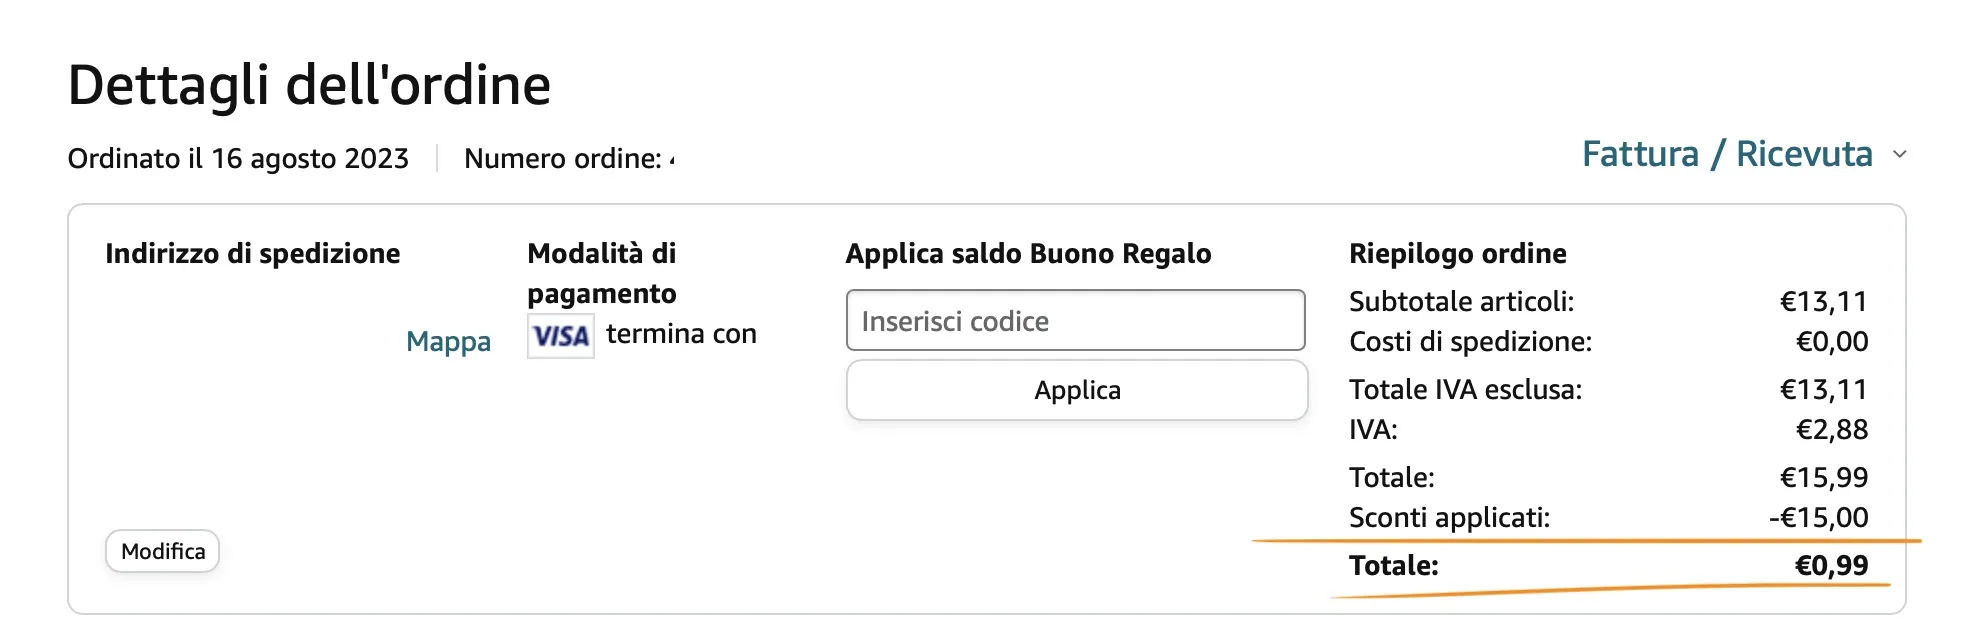
Task: Click the Modalità di pagamento label
Action: [601, 273]
